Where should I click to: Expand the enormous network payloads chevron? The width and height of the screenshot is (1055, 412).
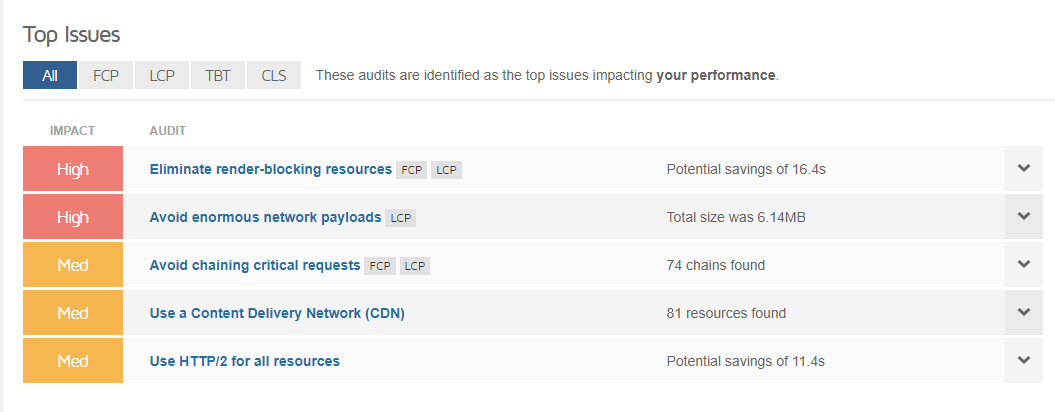[1023, 217]
